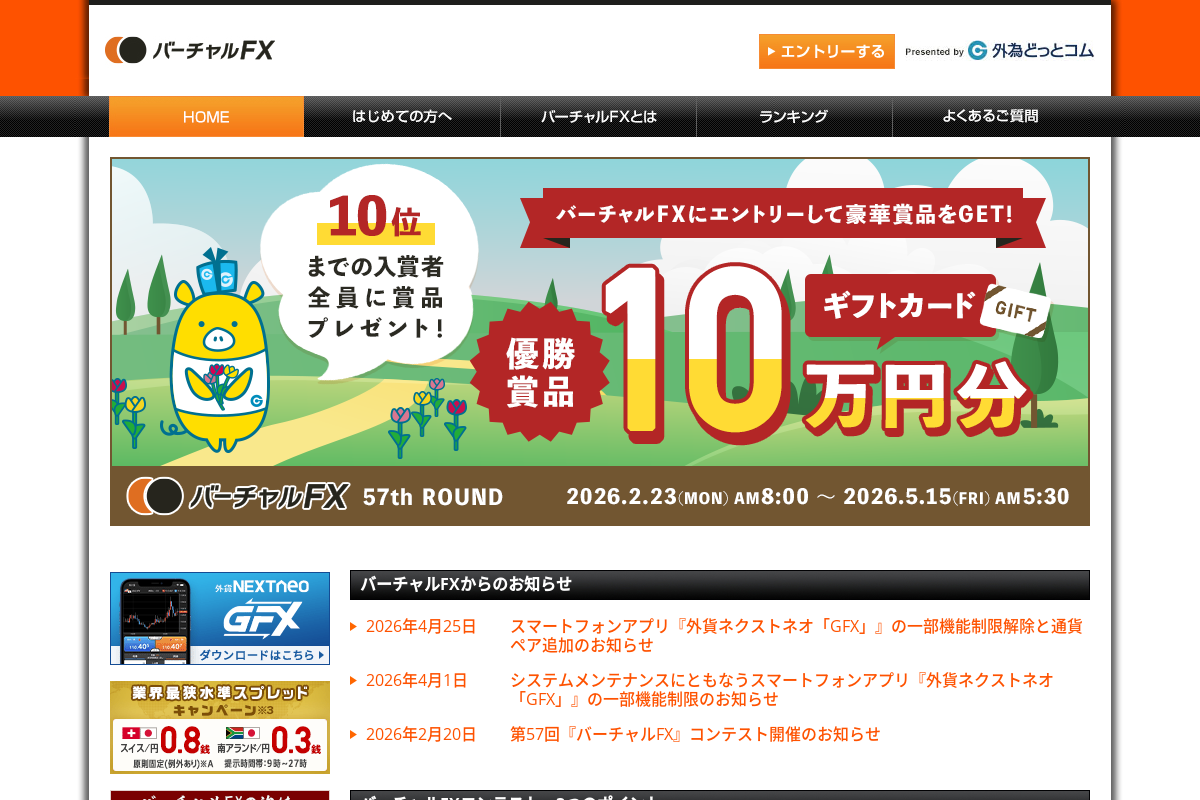Click the date 2026年4月25日
The width and height of the screenshot is (1200, 800).
[x=421, y=627]
